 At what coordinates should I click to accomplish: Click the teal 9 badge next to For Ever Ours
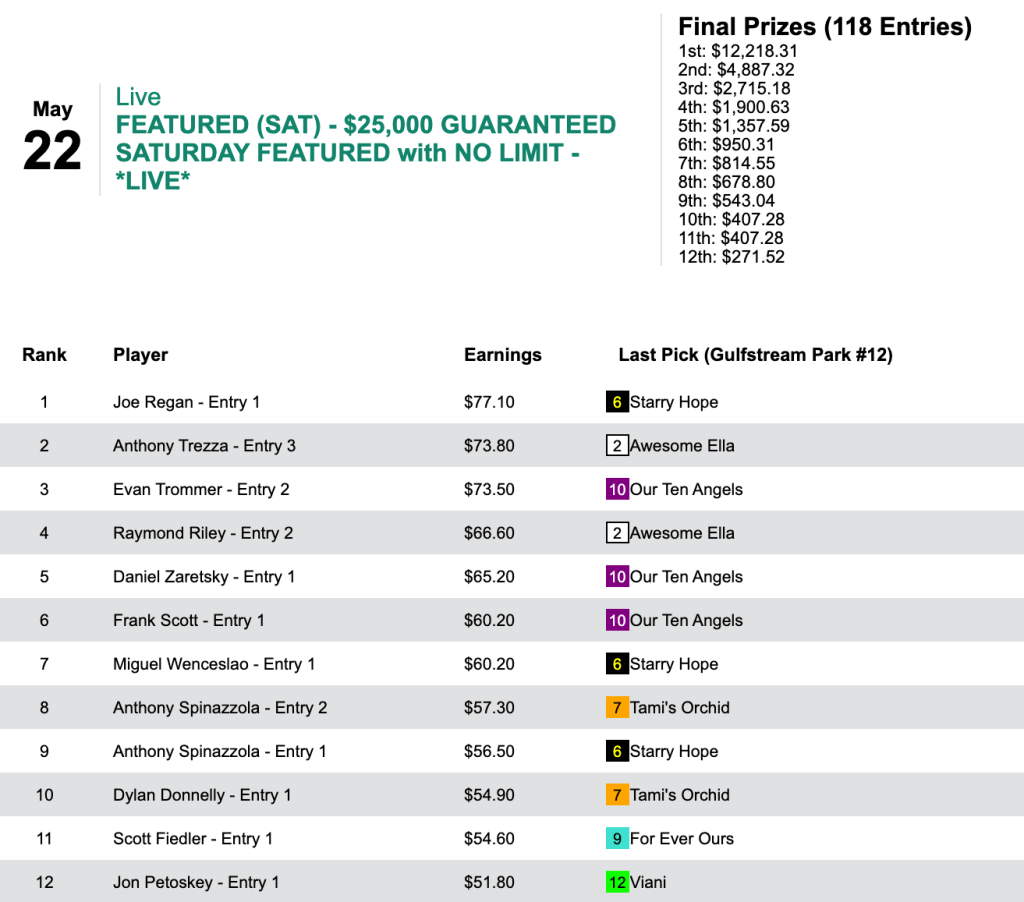[x=617, y=838]
